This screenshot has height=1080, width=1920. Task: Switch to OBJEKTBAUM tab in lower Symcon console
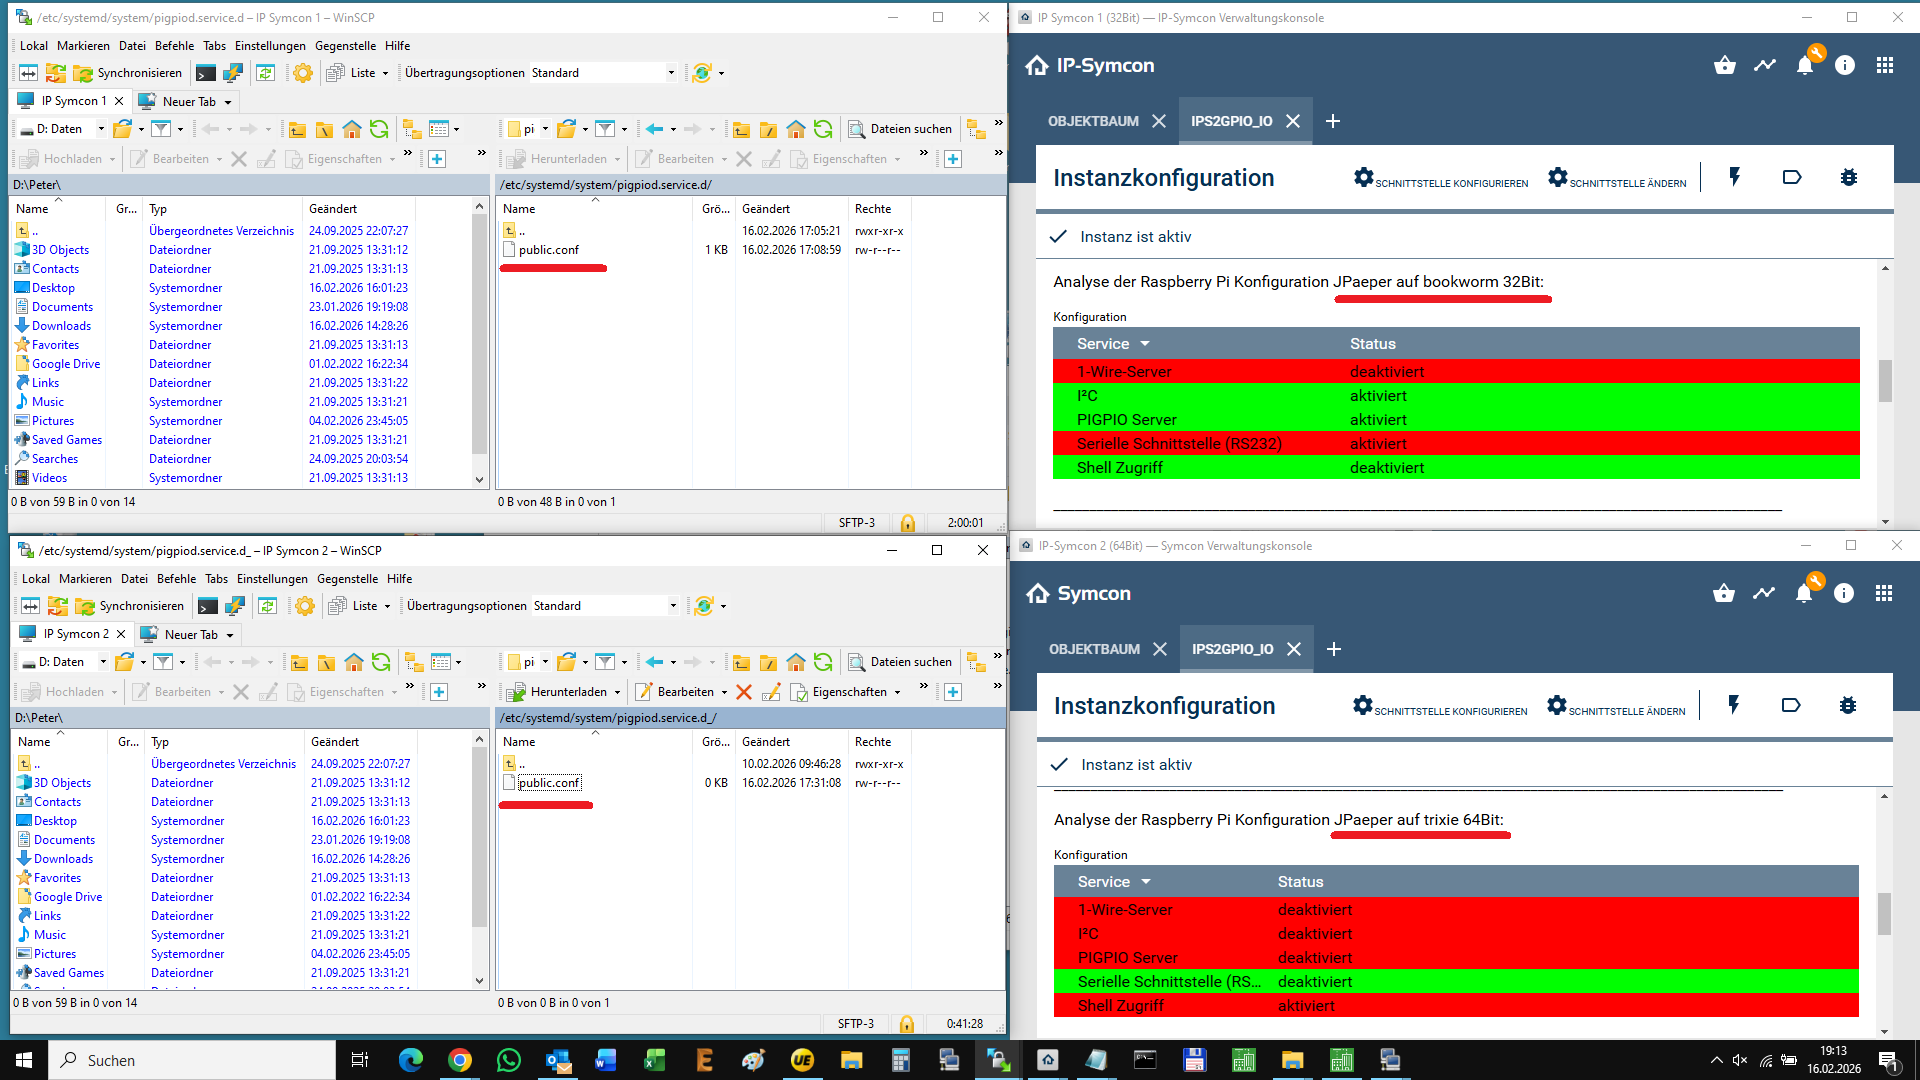point(1094,649)
